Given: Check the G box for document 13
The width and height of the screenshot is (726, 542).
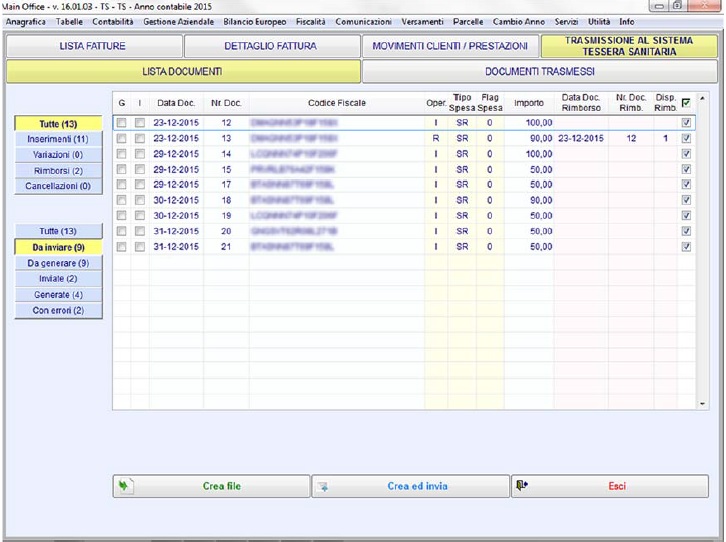Looking at the screenshot, I should [x=121, y=138].
